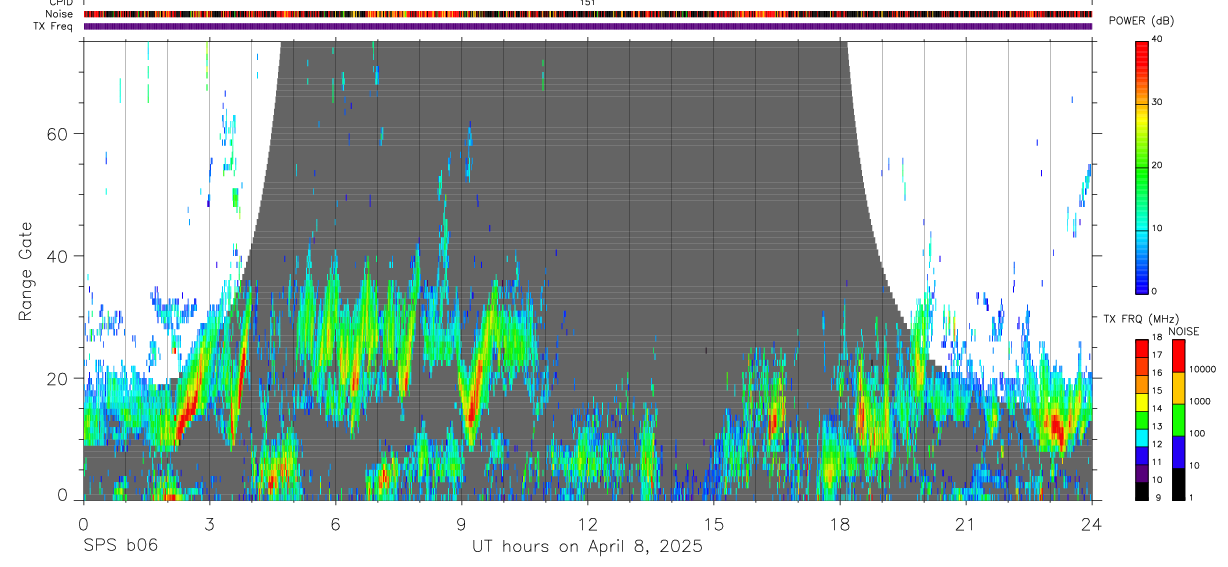This screenshot has width=1228, height=567.
Task: Click the NOISE color scale bar
Action: click(1178, 419)
